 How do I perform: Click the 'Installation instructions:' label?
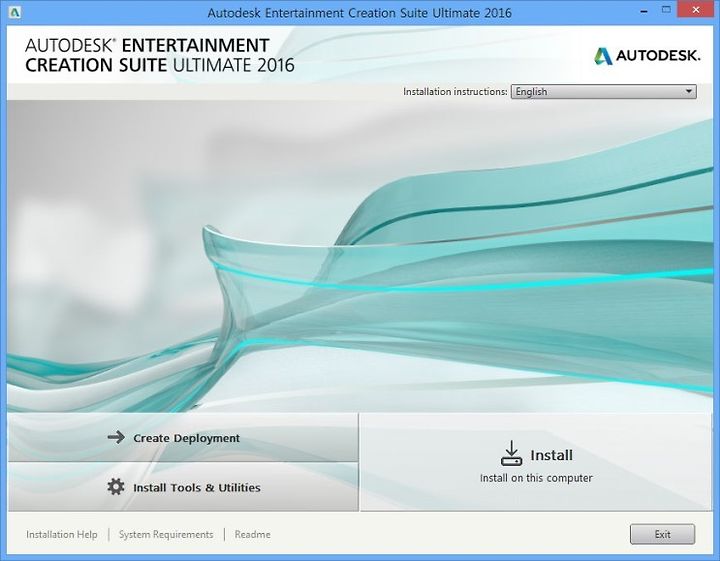(x=455, y=91)
